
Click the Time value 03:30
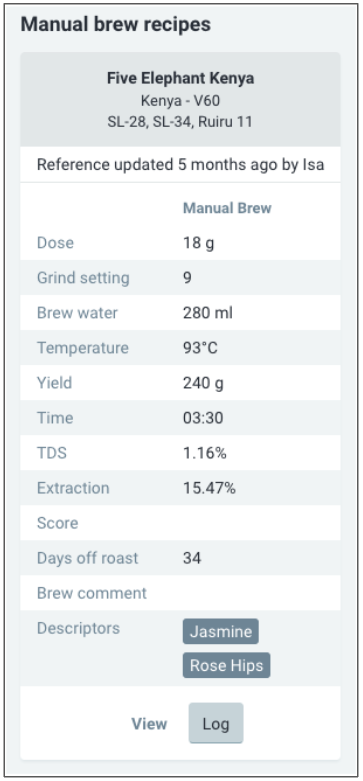[x=203, y=417]
